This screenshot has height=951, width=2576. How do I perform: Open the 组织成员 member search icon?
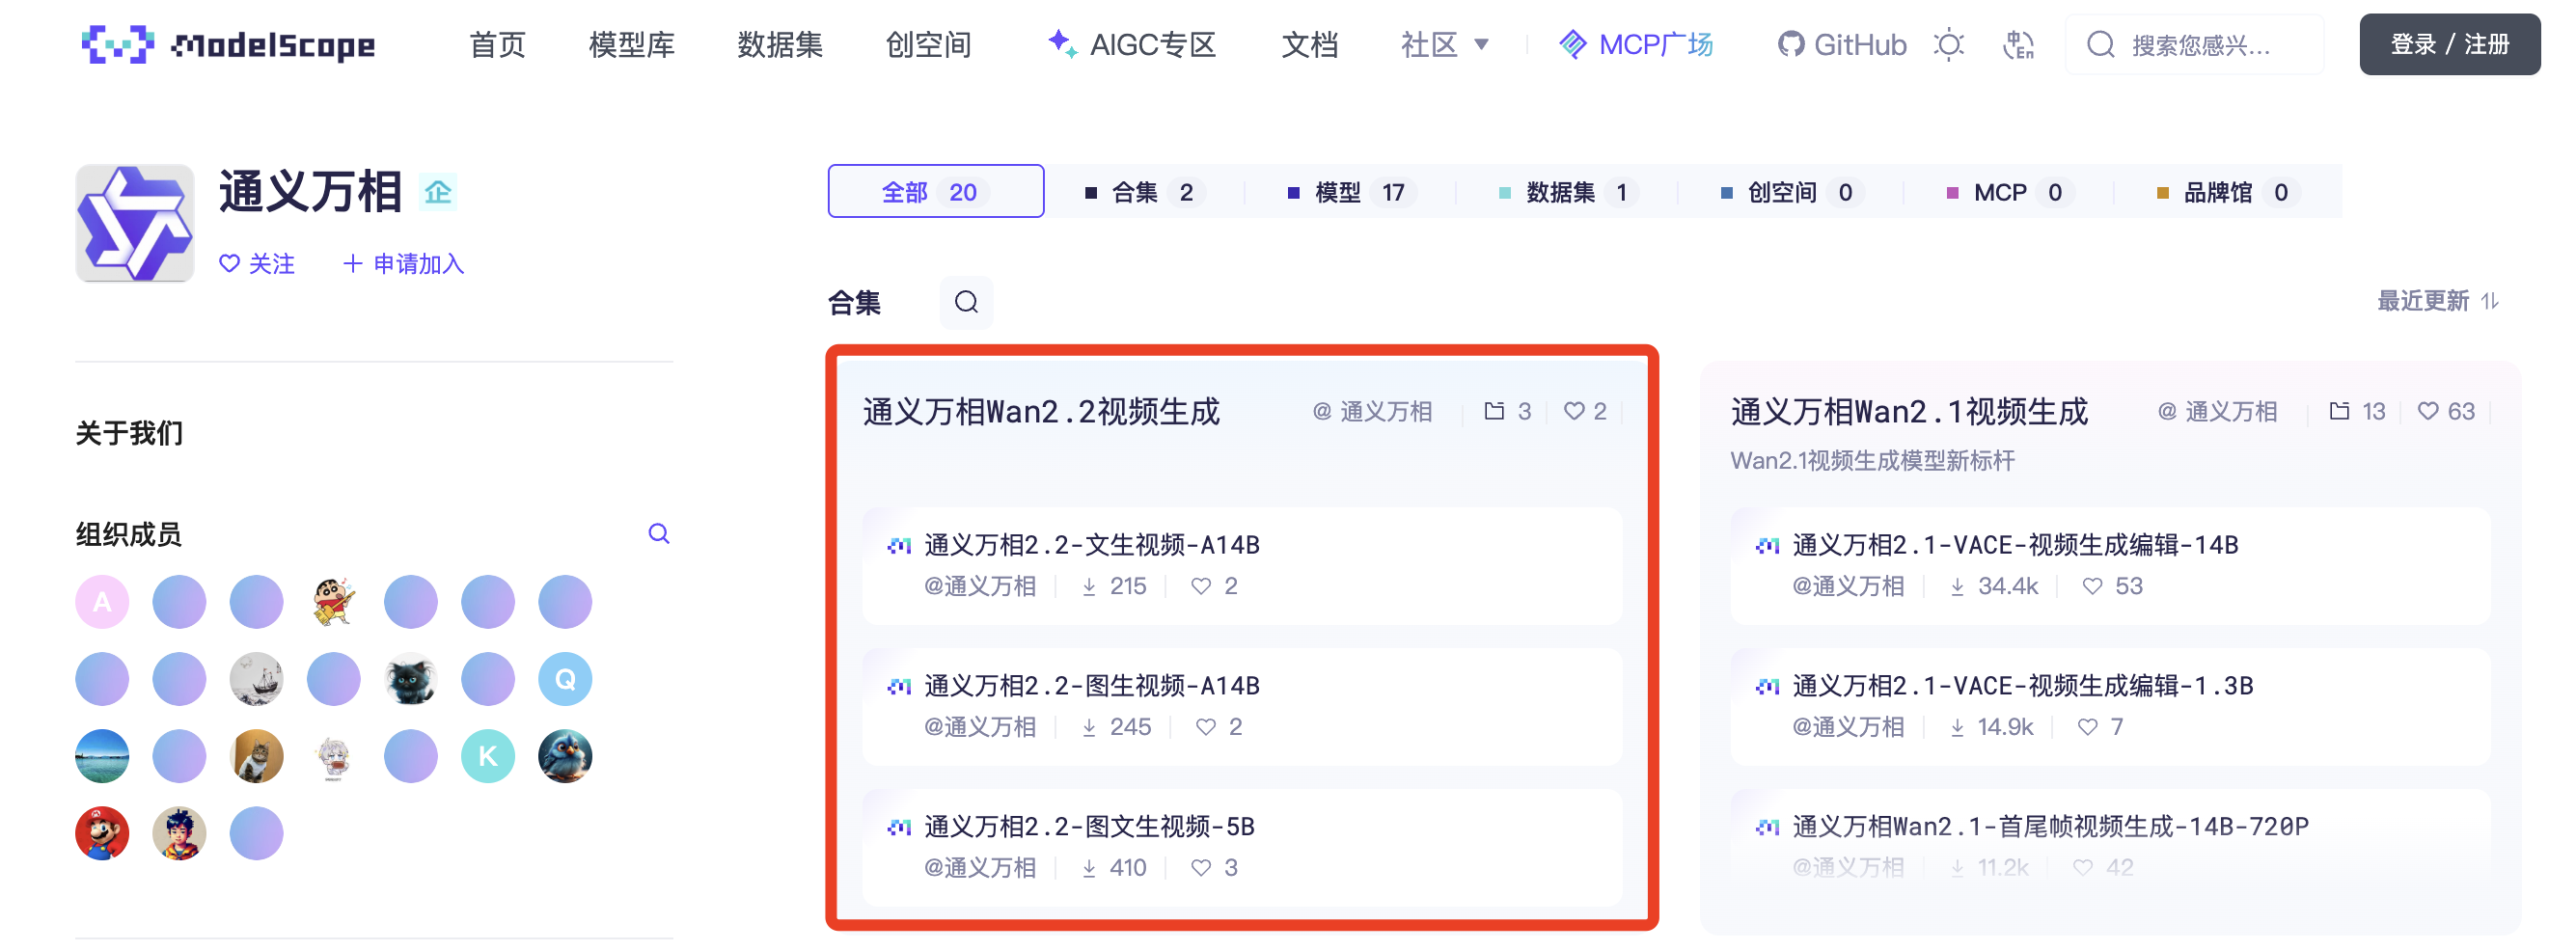[658, 534]
